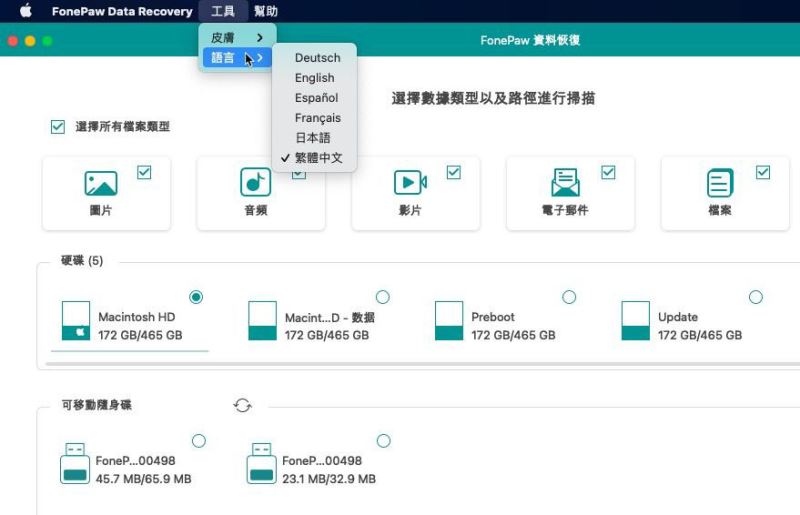Select the Update radio button

click(x=756, y=297)
